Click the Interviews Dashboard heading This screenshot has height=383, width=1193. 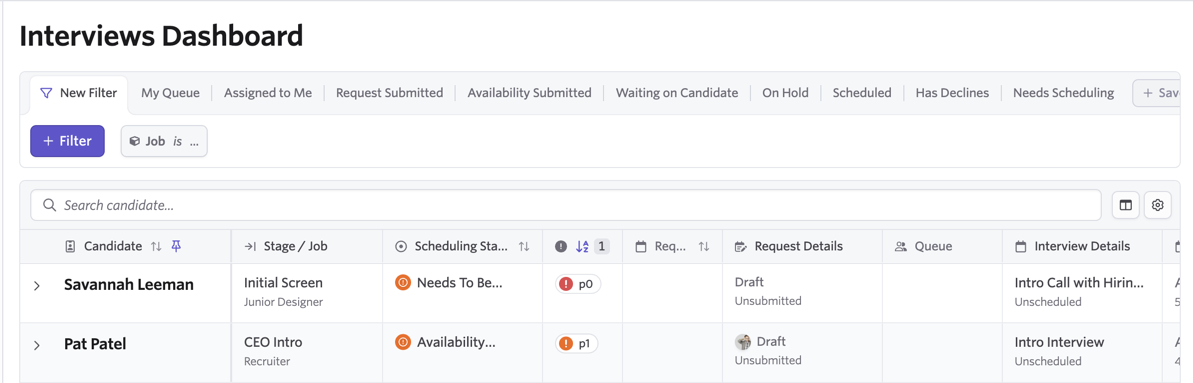coord(161,36)
